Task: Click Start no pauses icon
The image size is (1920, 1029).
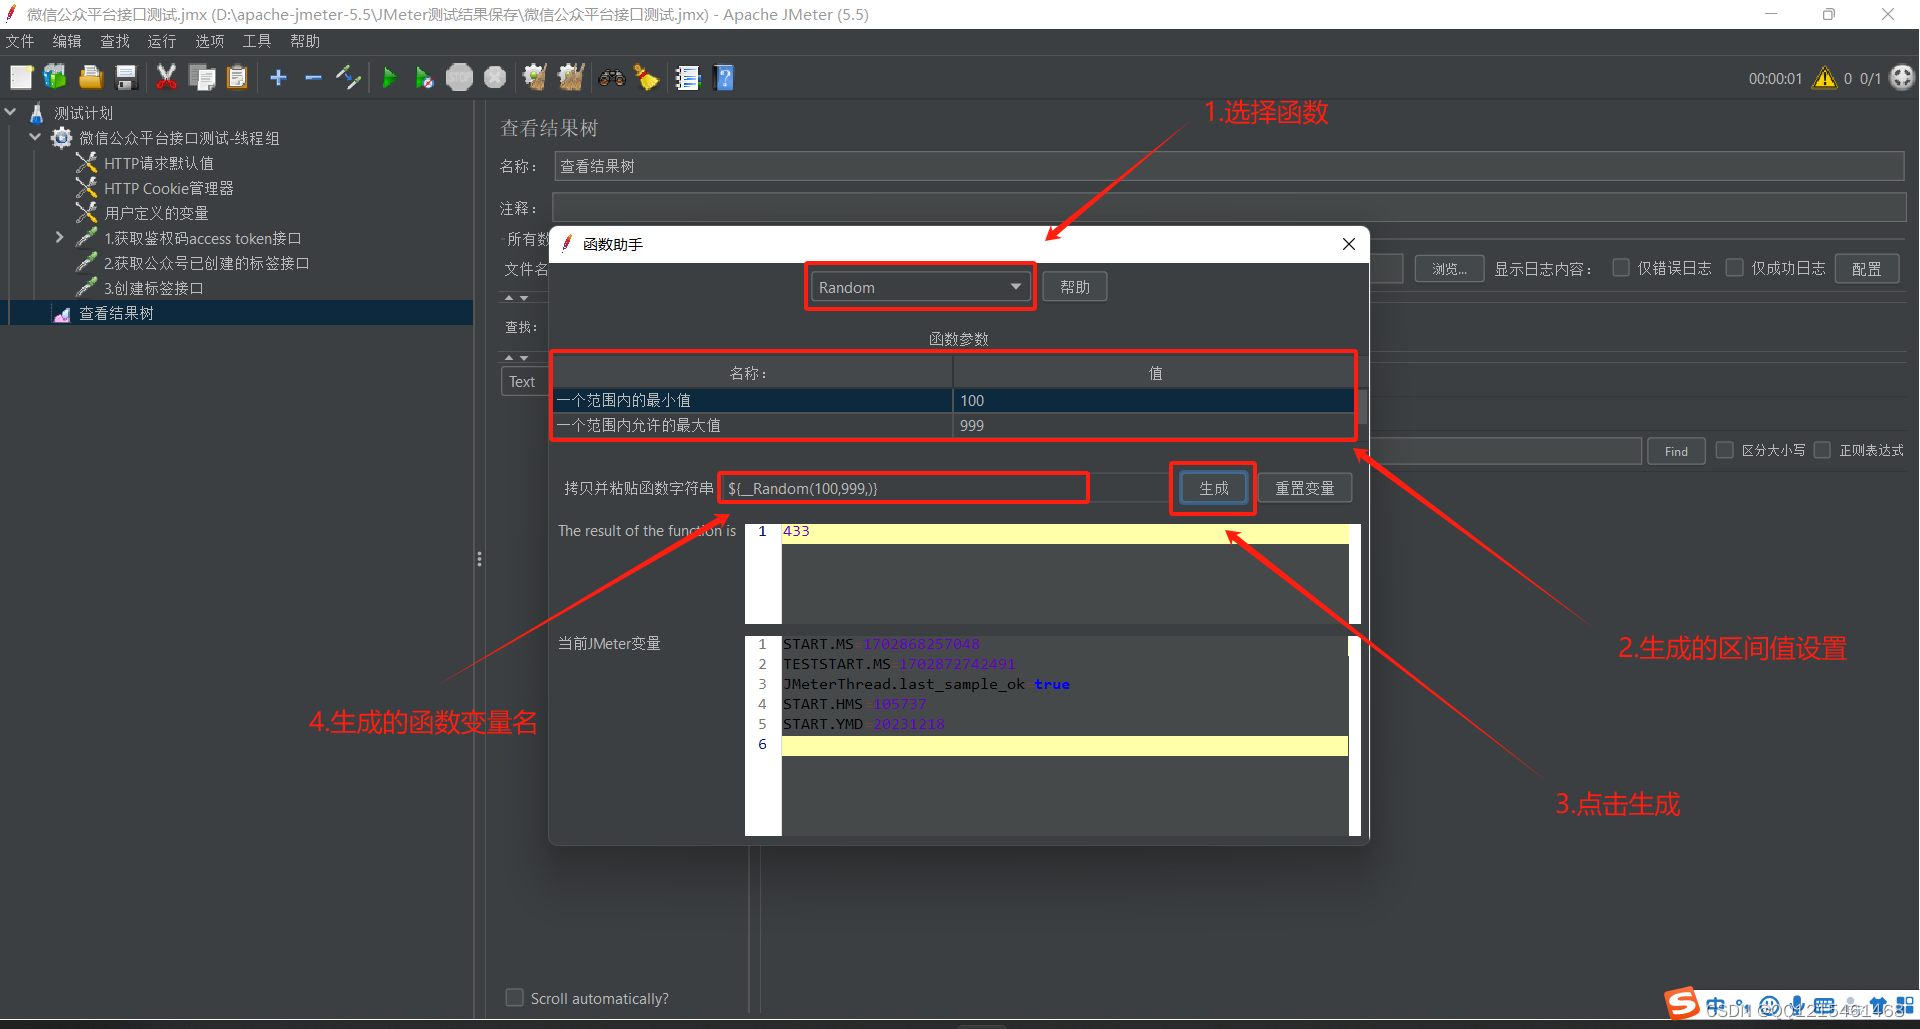Action: click(x=424, y=77)
